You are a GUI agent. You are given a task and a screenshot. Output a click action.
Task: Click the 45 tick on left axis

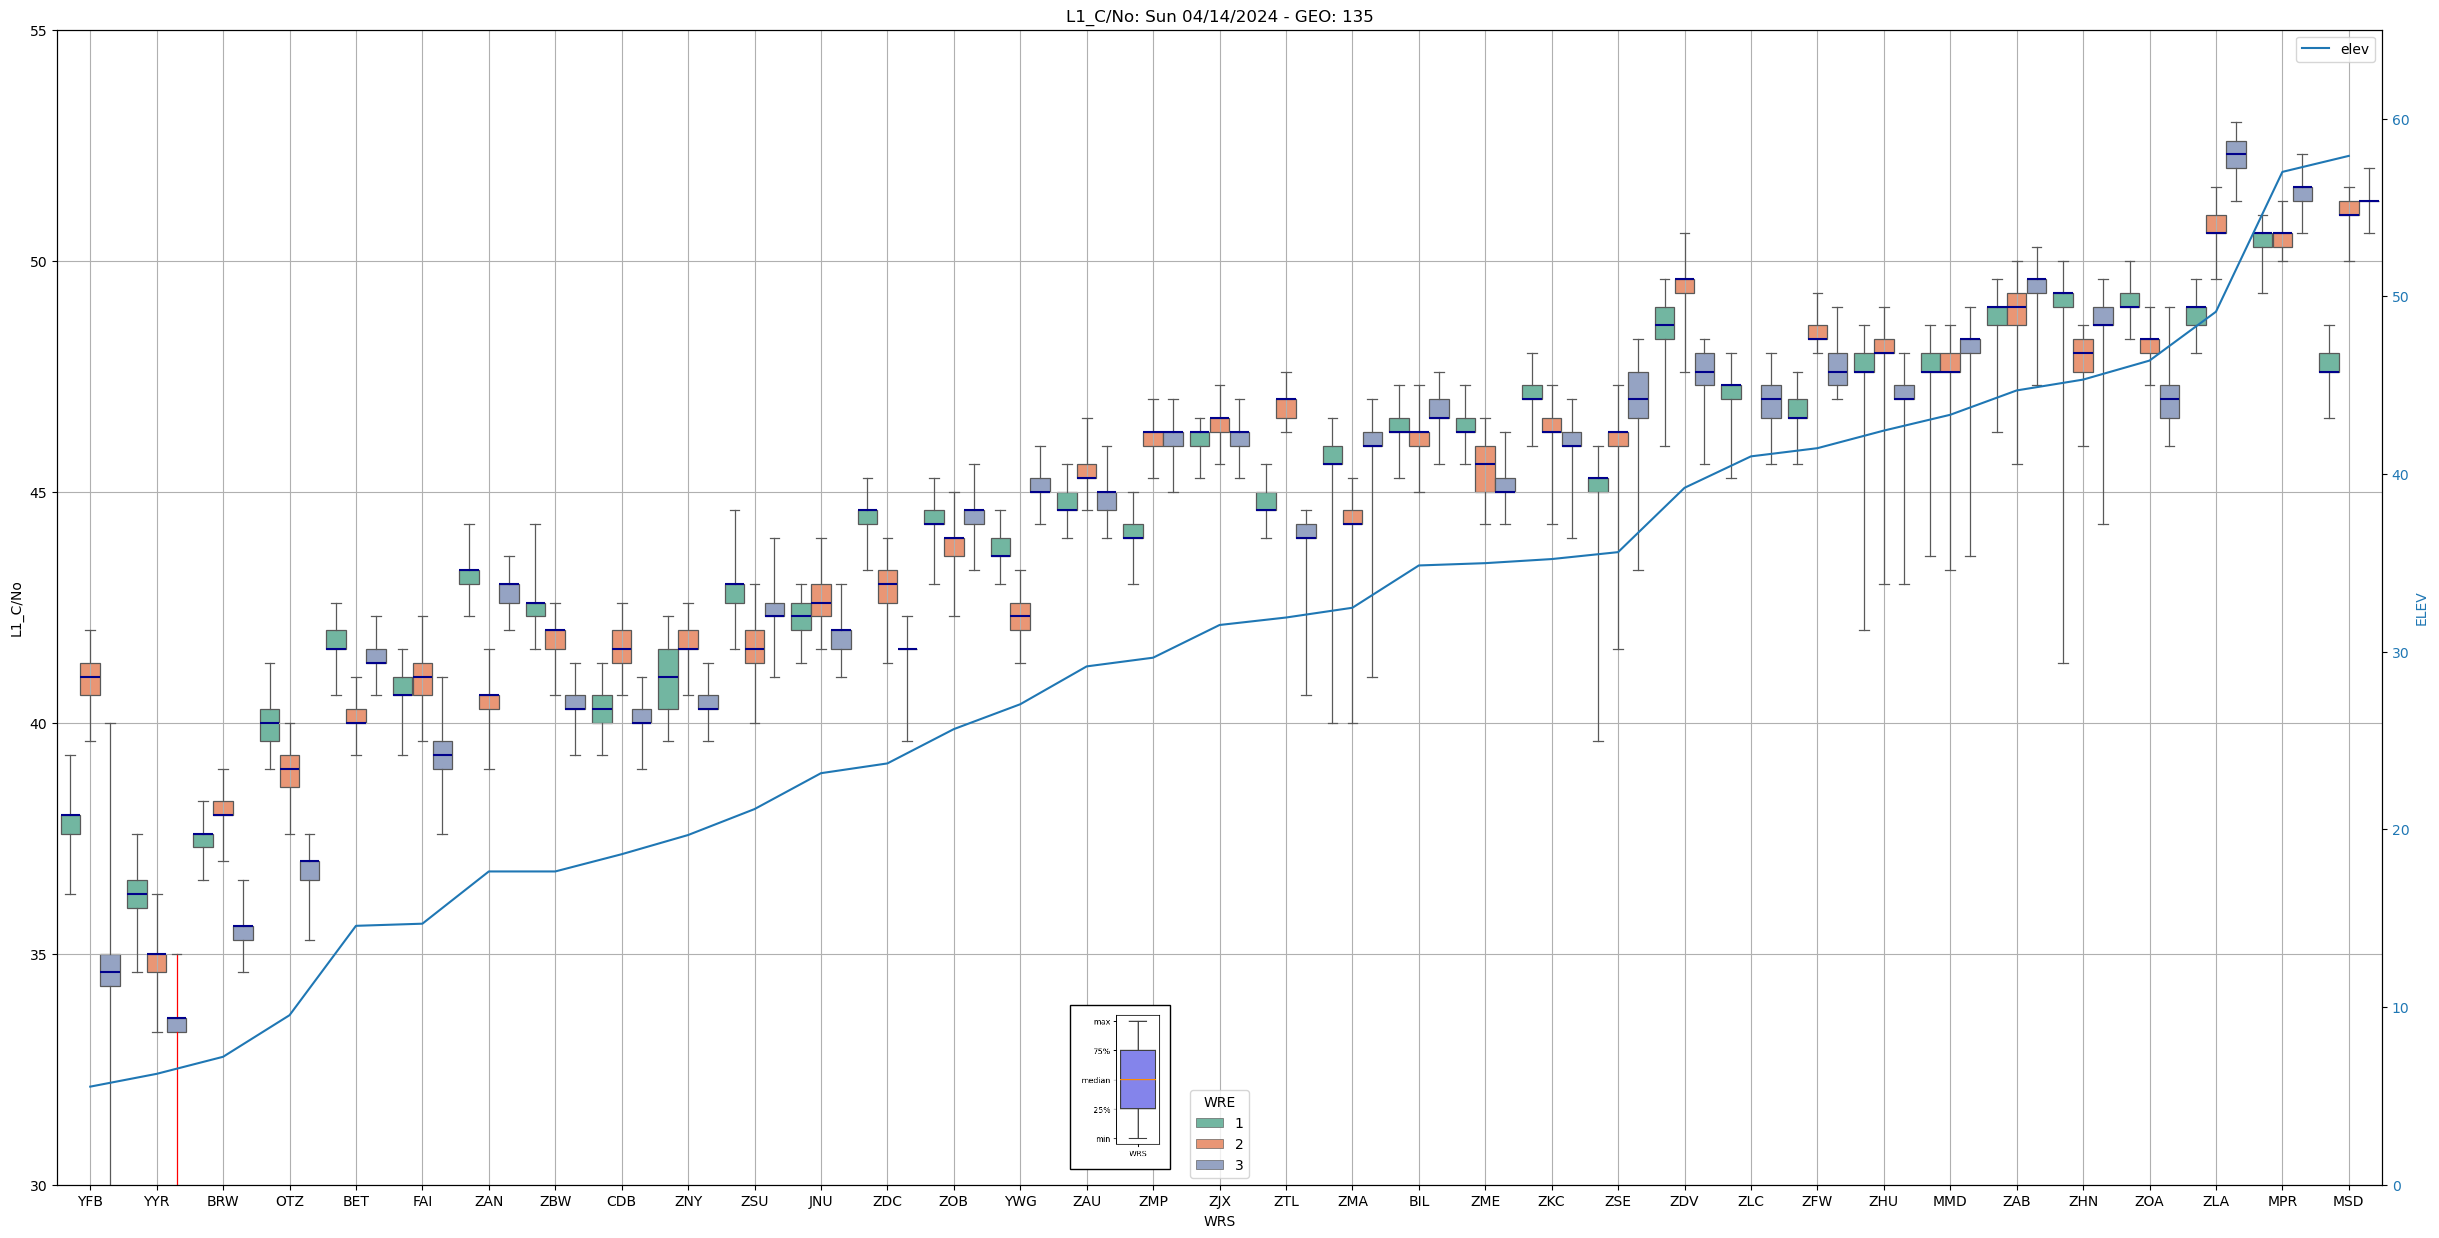click(38, 493)
